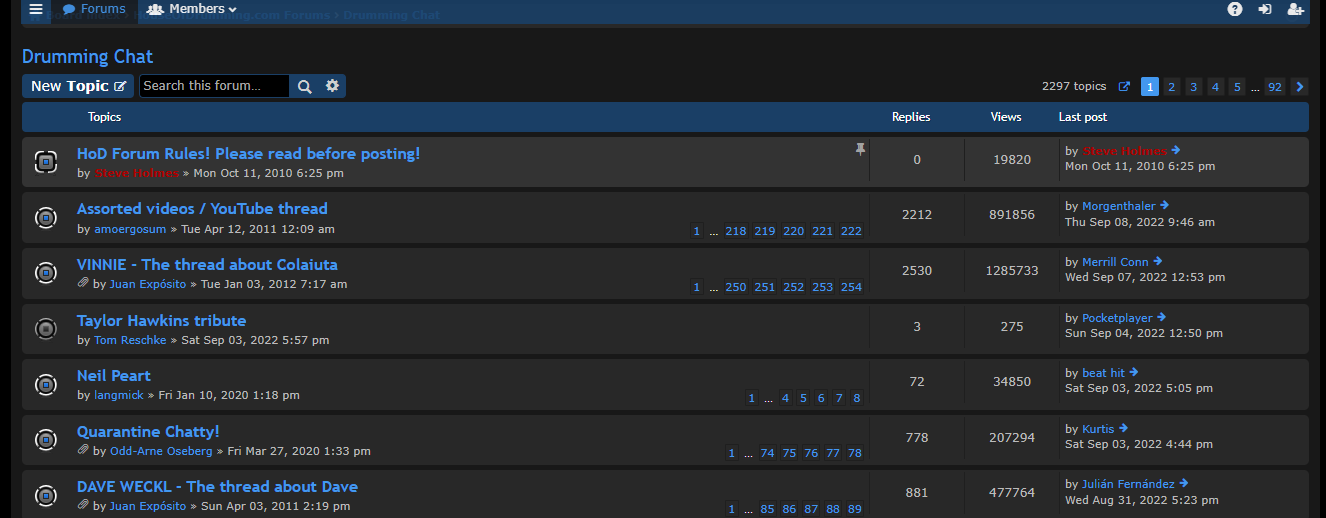
Task: Click the Views column header
Action: click(x=1006, y=117)
